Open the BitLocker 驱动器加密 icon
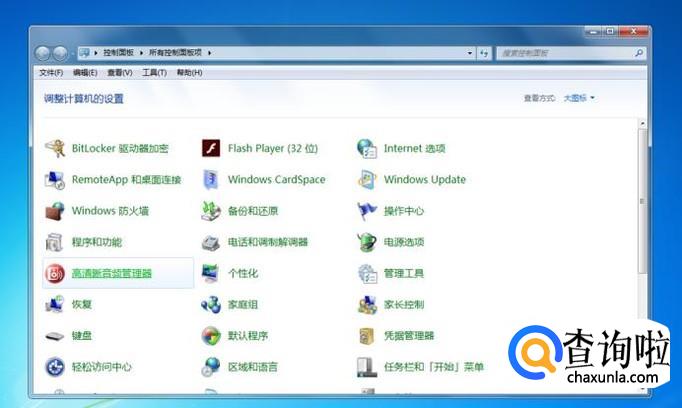 (x=55, y=148)
